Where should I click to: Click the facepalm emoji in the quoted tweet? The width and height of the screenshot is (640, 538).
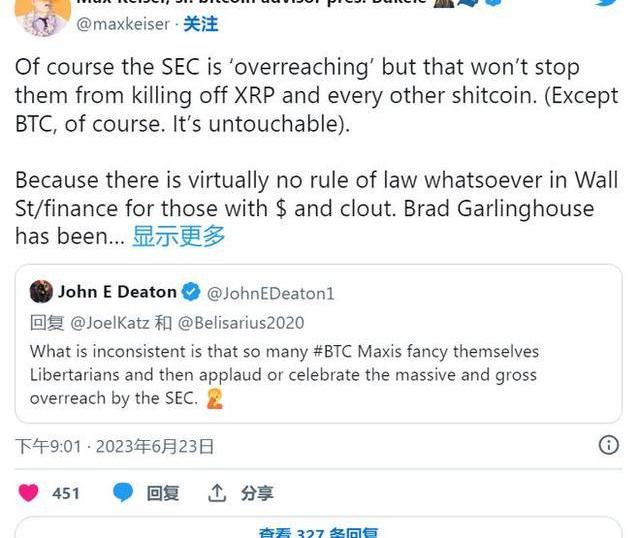215,398
